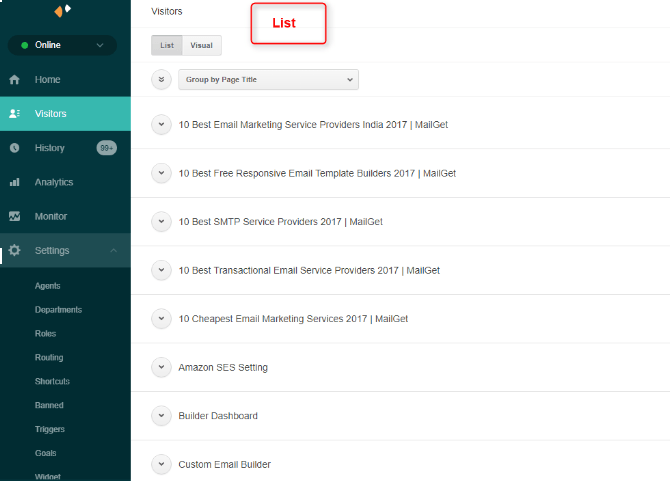Open Routing settings
Viewport: 670px width, 481px height.
click(49, 358)
